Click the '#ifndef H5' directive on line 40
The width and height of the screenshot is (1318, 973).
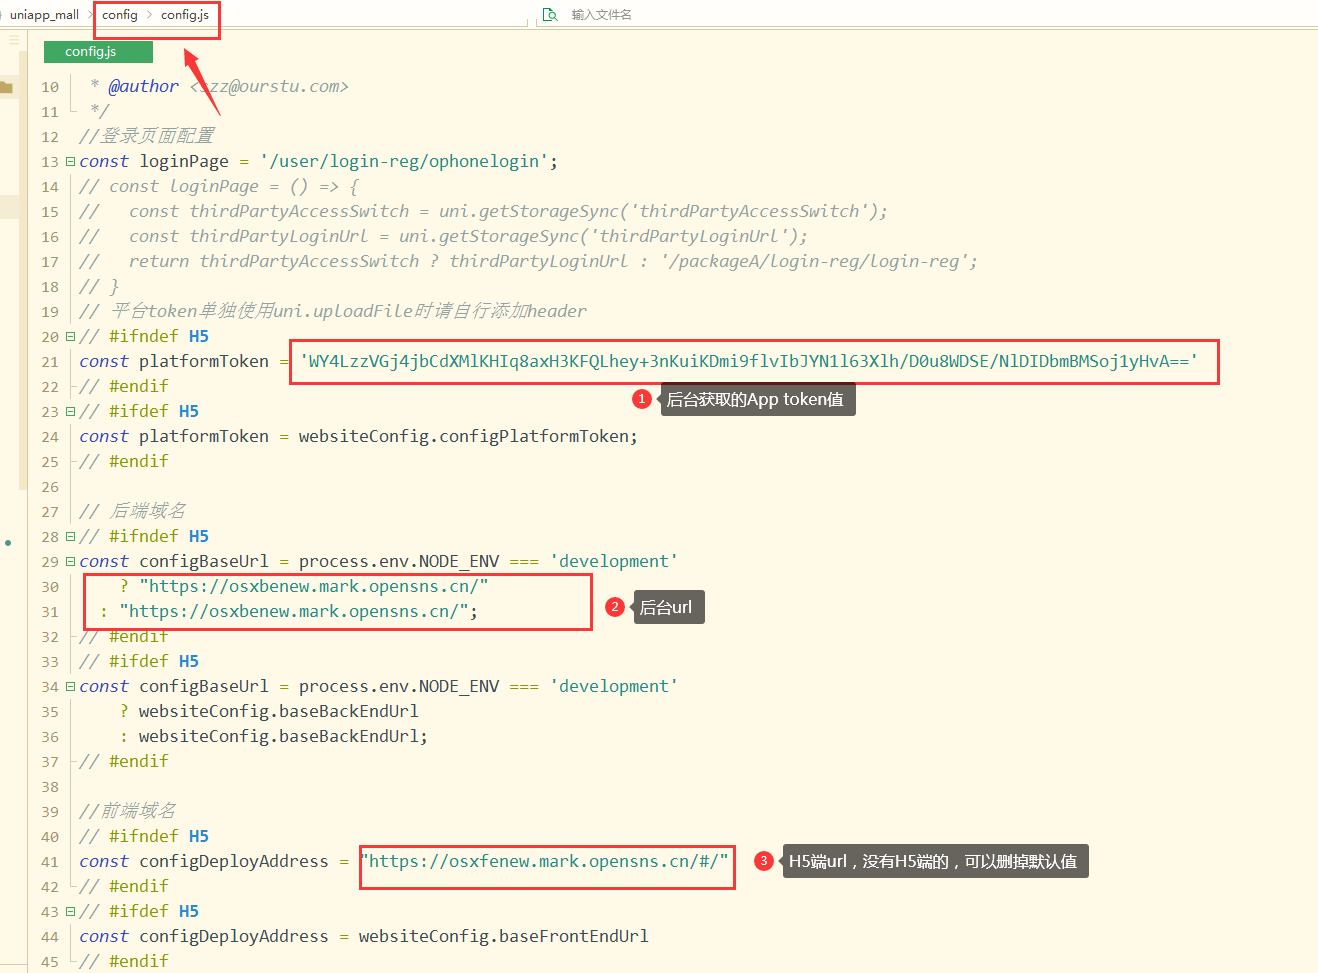click(x=144, y=836)
